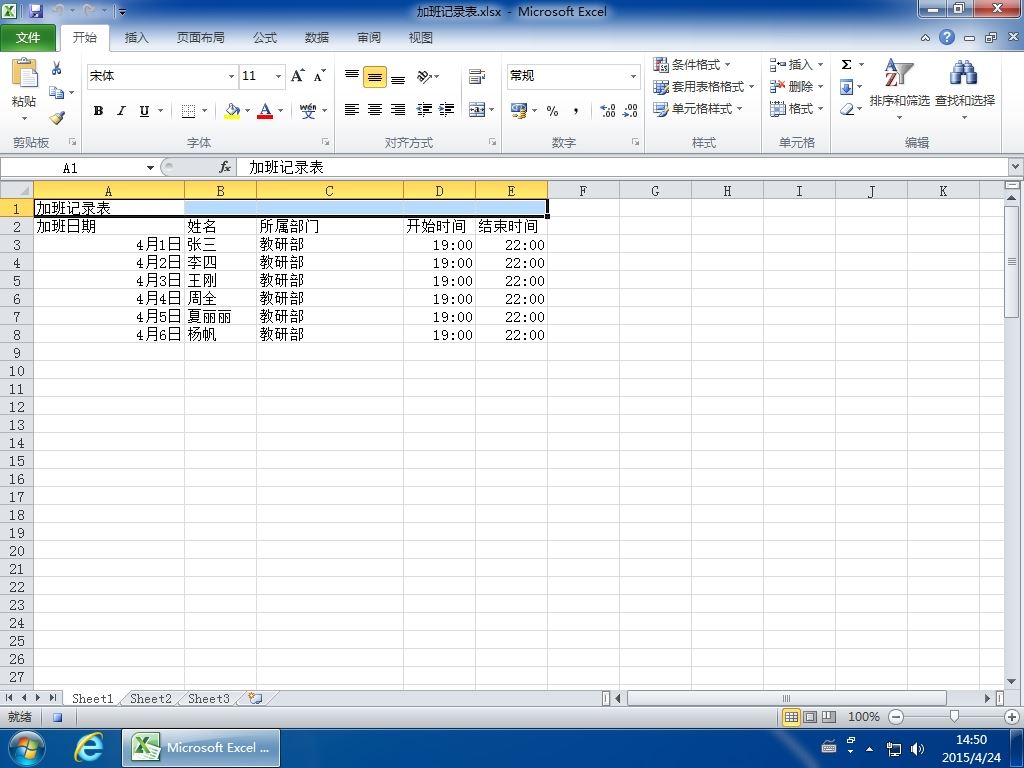
Task: Apply percent style with the % icon
Action: [x=552, y=110]
